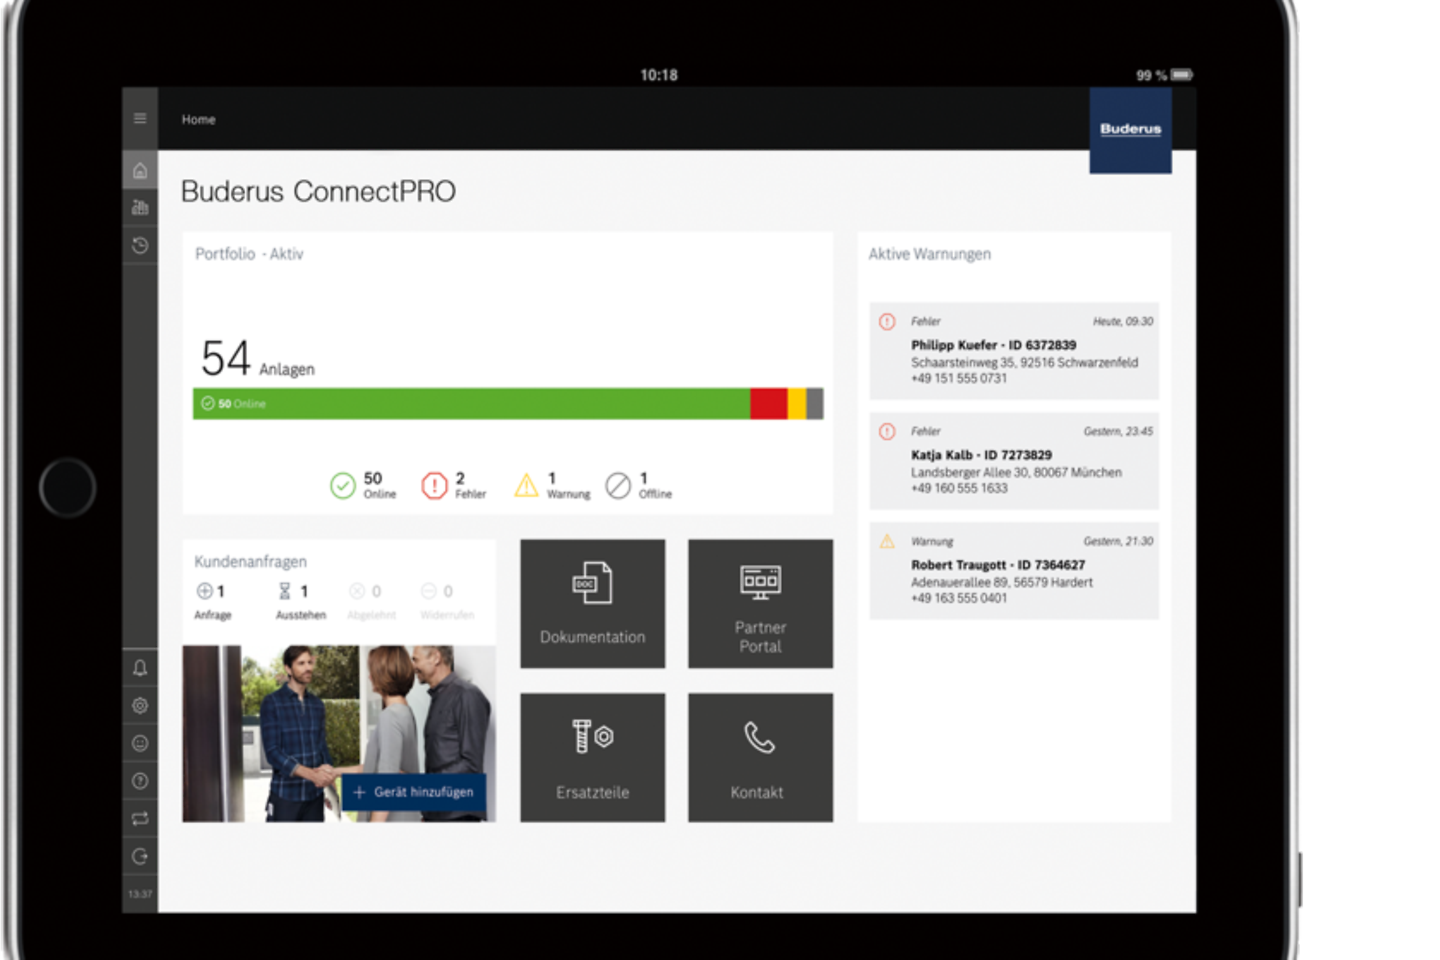Image resolution: width=1440 pixels, height=960 pixels.
Task: Click timestamp 'Gestern, 21:30'
Action: 1118,541
